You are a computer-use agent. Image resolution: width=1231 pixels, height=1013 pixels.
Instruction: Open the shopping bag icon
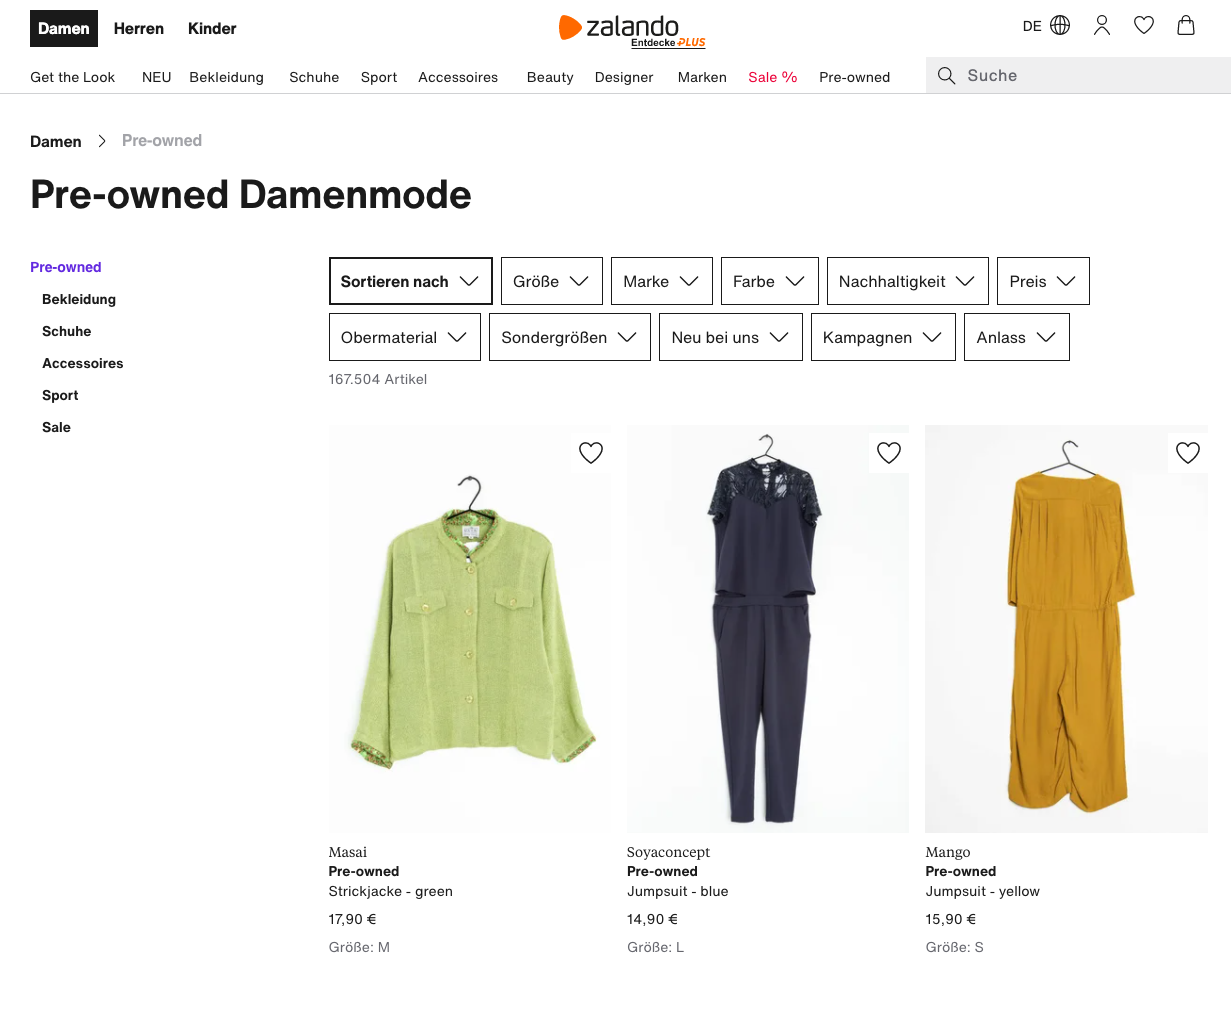click(x=1186, y=25)
